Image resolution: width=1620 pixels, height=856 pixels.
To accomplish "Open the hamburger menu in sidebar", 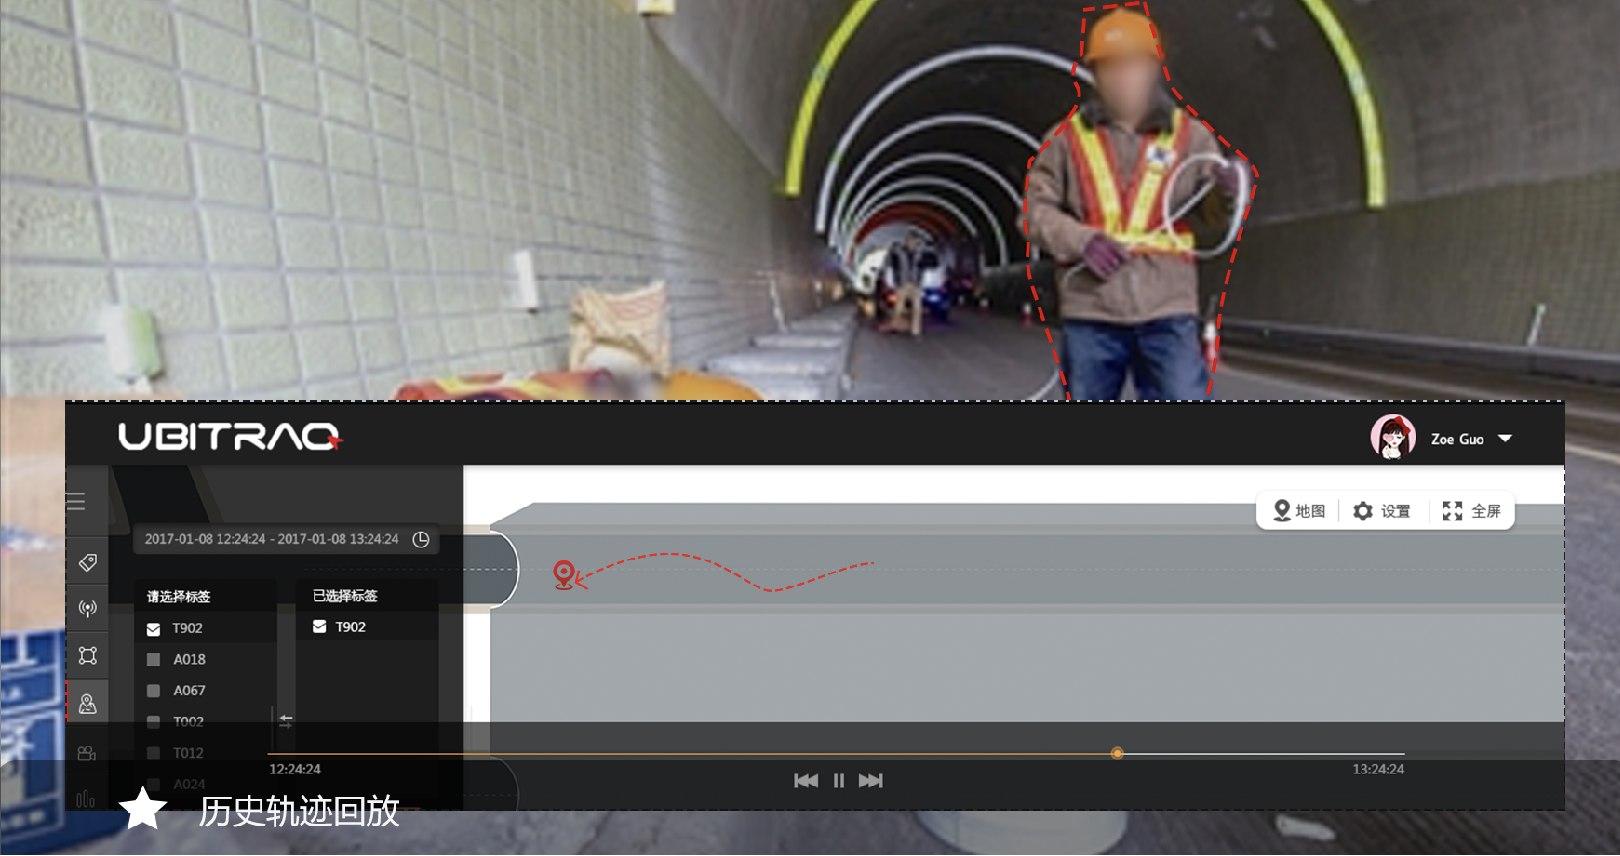I will (77, 502).
